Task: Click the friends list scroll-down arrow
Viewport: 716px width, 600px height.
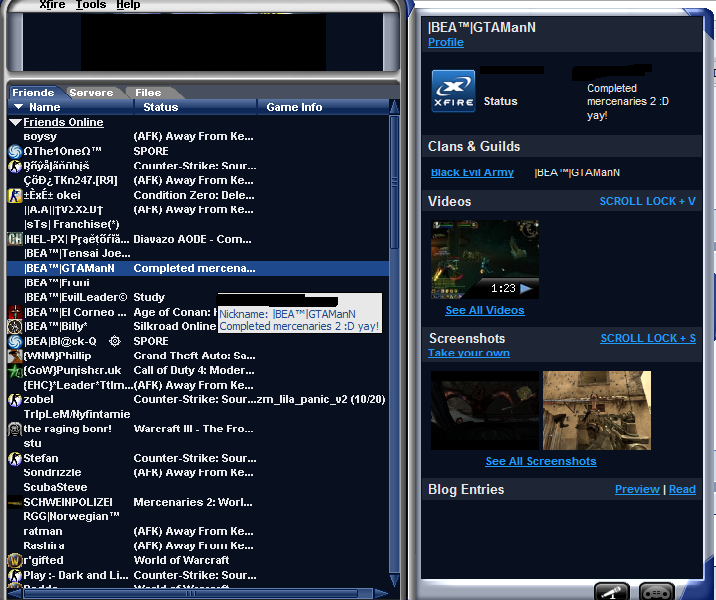Action: click(x=395, y=581)
